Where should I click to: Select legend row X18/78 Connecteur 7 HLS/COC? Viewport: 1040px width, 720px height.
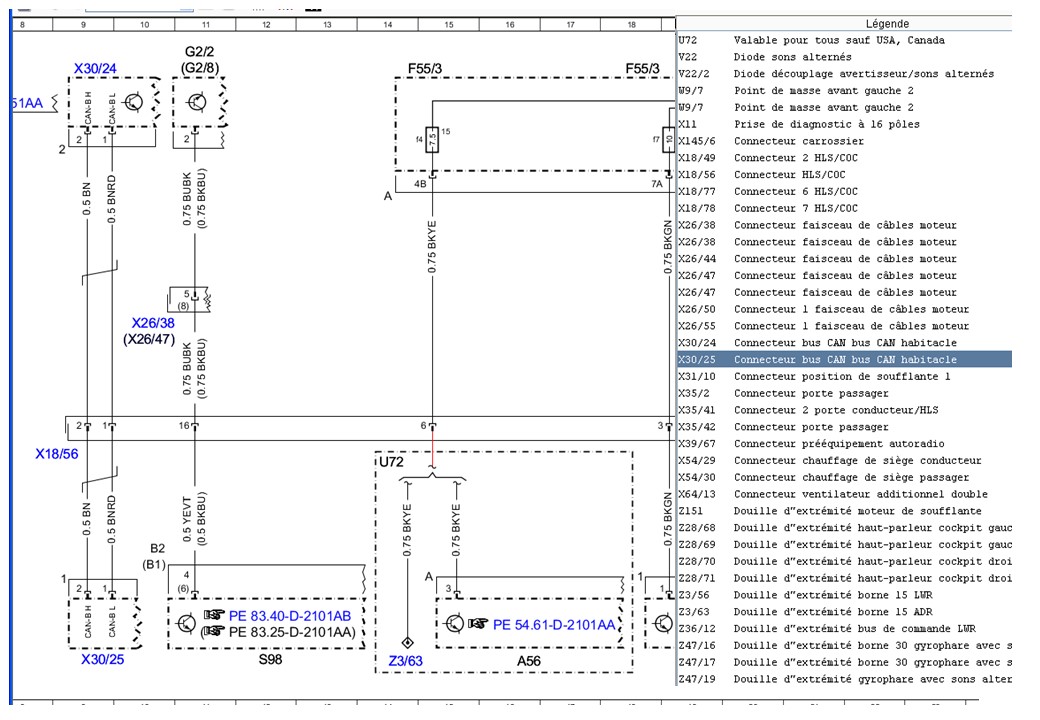(844, 208)
